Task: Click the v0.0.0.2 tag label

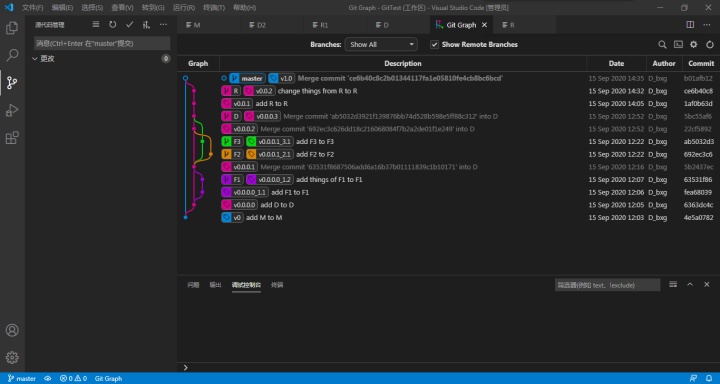Action: (240, 129)
